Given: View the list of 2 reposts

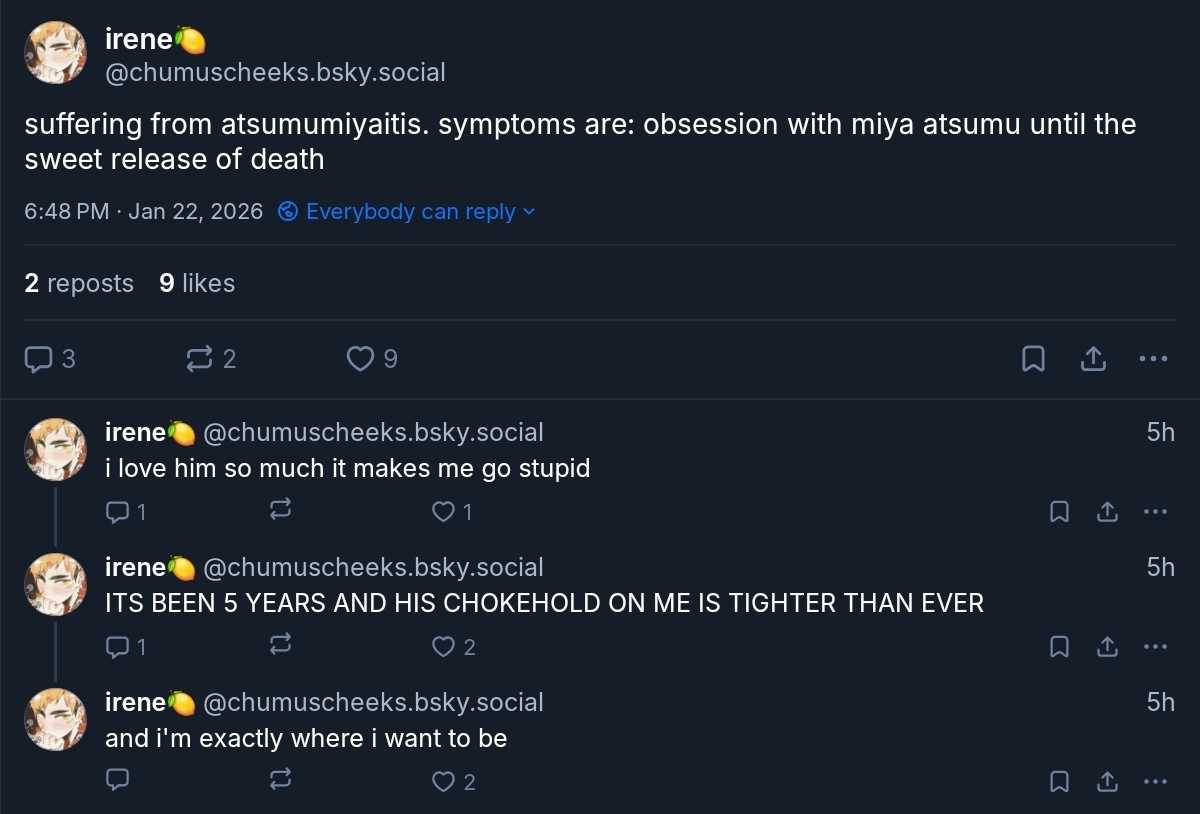Looking at the screenshot, I should pyautogui.click(x=79, y=284).
